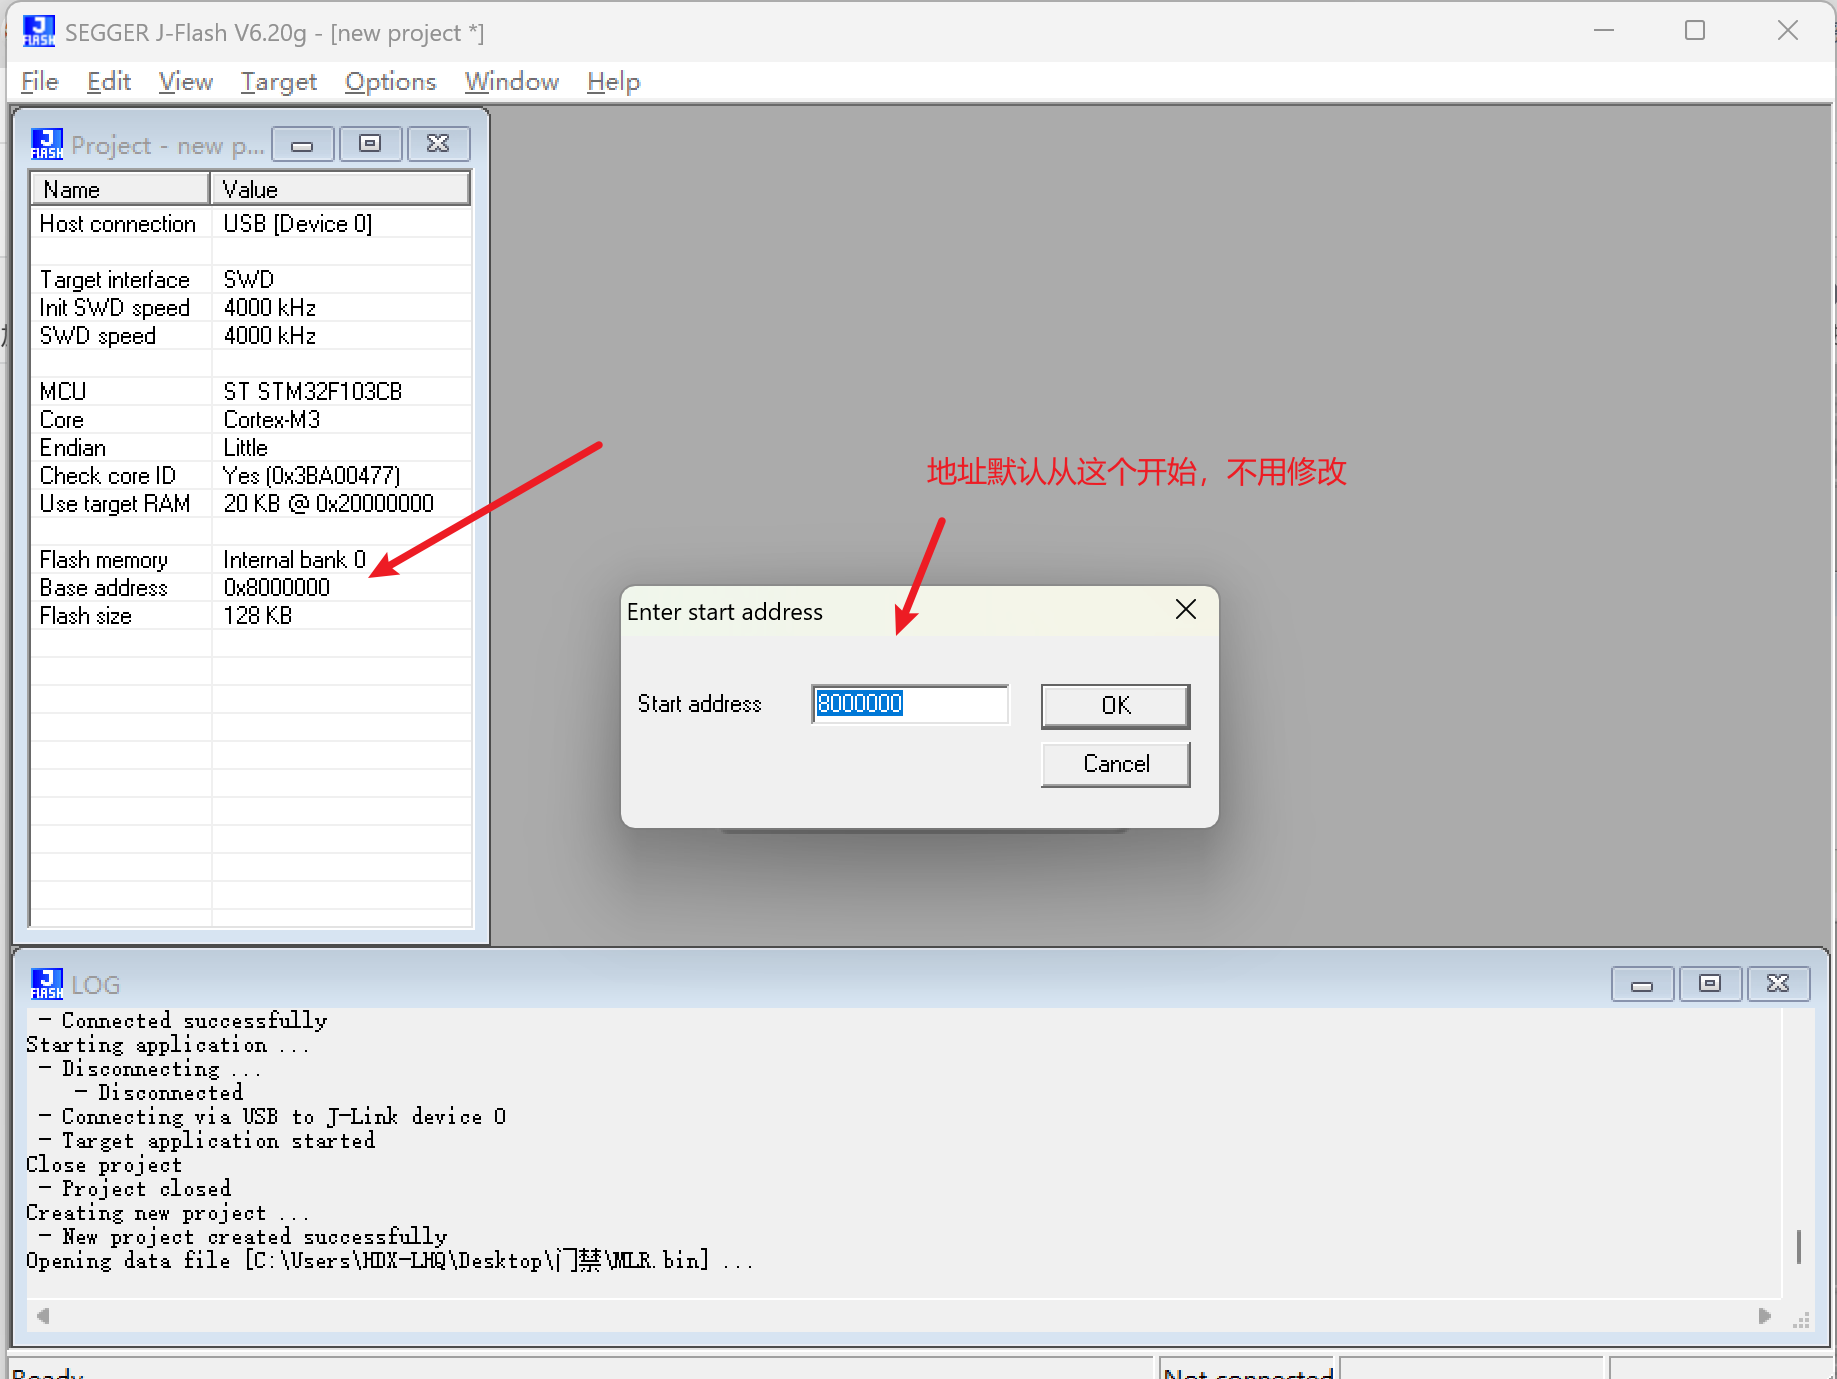Click Cancel in the start address dialog
Viewport: 1837px width, 1379px height.
pyautogui.click(x=1115, y=764)
